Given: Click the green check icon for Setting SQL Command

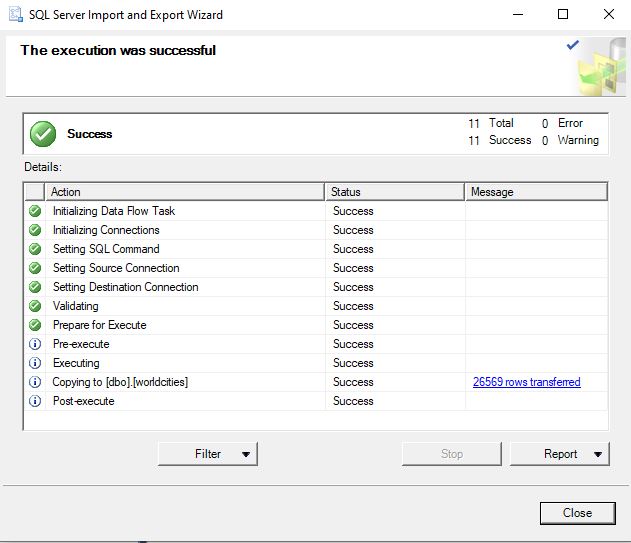Looking at the screenshot, I should click(x=35, y=249).
